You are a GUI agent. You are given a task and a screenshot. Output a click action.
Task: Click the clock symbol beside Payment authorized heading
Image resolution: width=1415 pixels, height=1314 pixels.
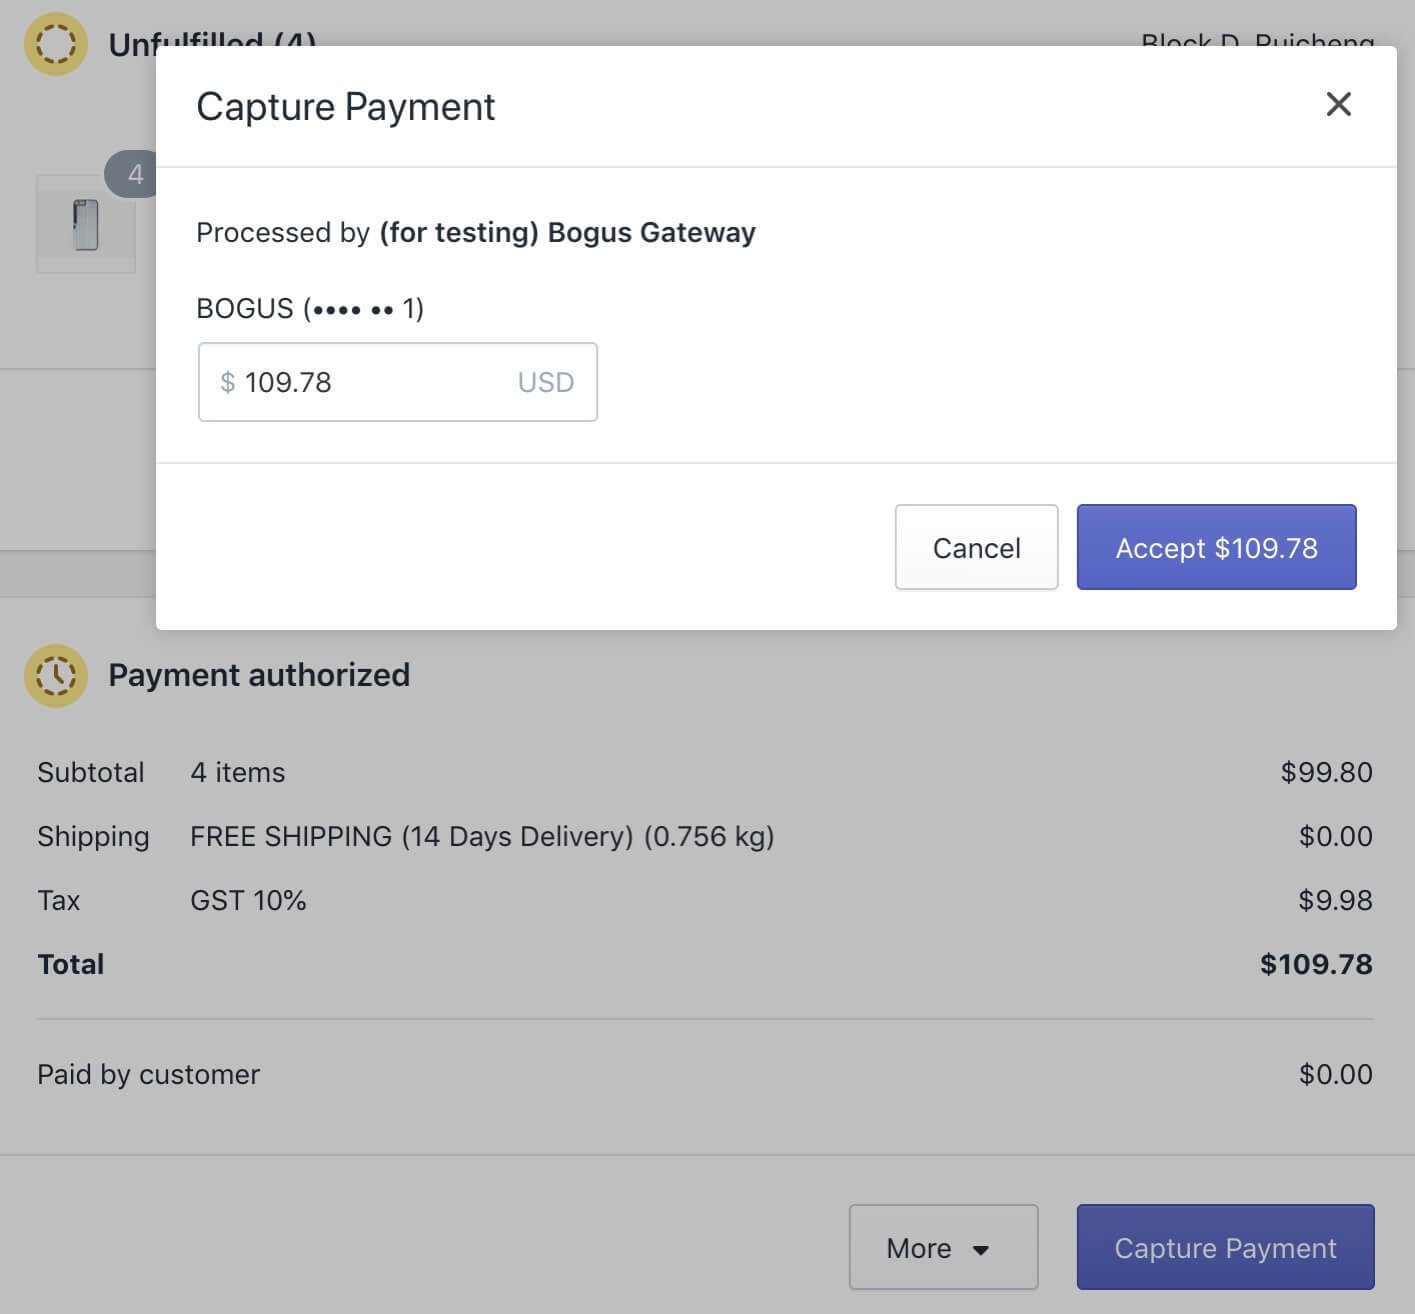[x=56, y=675]
